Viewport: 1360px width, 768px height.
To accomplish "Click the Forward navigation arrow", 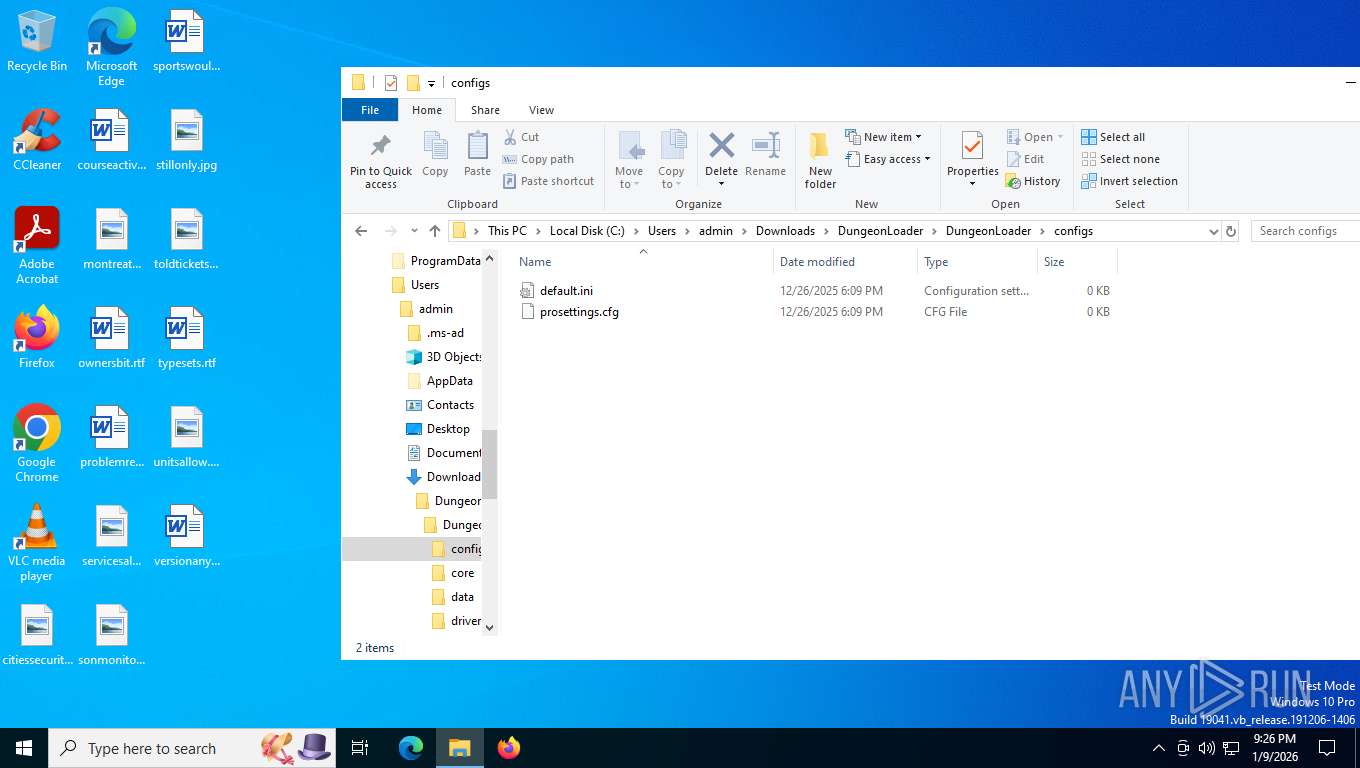I will click(x=391, y=231).
